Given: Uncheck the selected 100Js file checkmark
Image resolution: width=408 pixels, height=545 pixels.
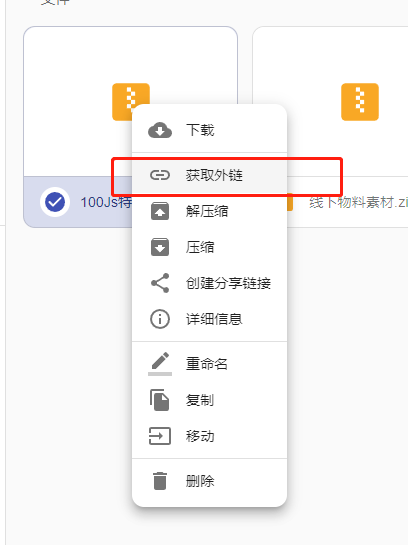Looking at the screenshot, I should [x=55, y=202].
